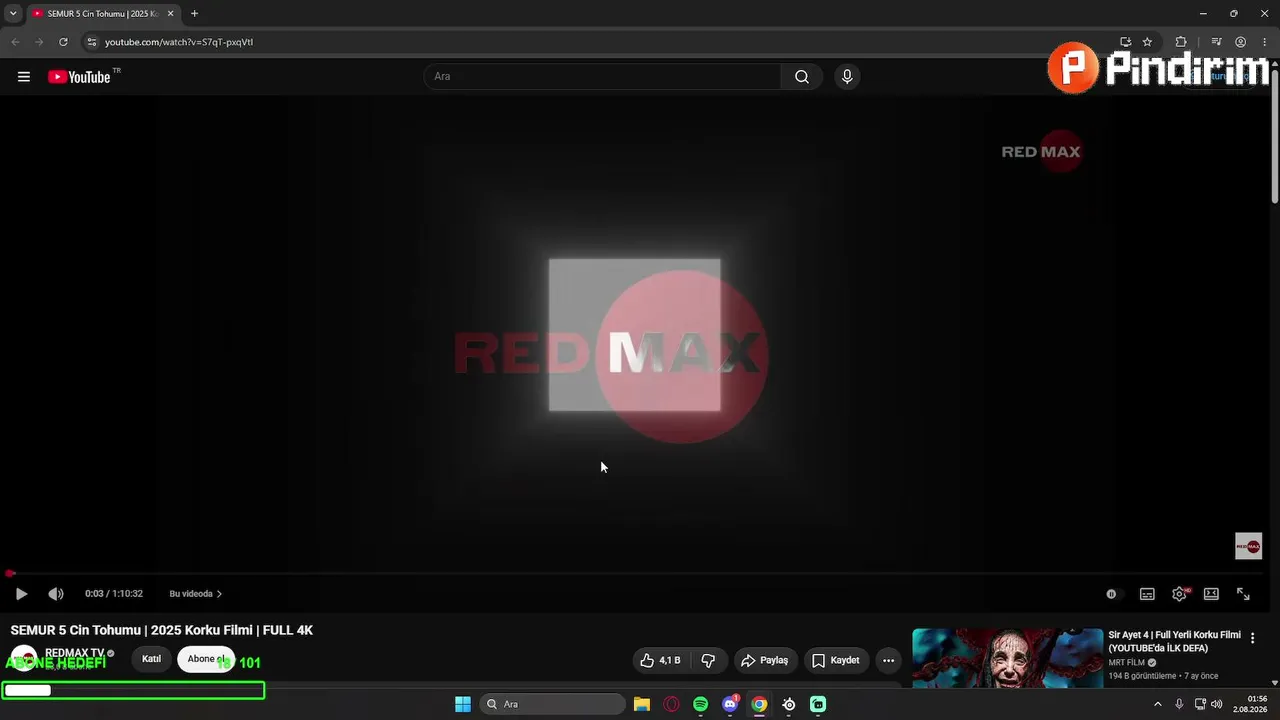Click the '0:03 / 1:10:32' time display
Image resolution: width=1280 pixels, height=720 pixels.
click(x=114, y=594)
